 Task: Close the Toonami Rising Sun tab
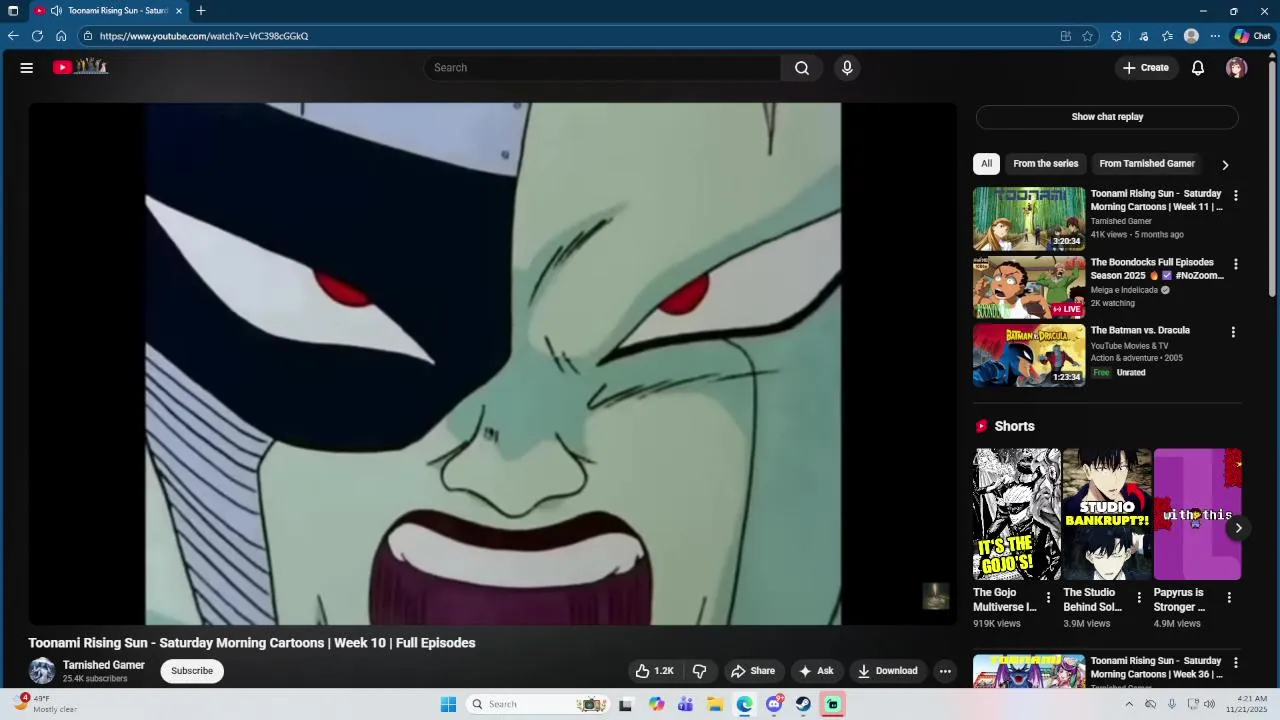pyautogui.click(x=179, y=11)
